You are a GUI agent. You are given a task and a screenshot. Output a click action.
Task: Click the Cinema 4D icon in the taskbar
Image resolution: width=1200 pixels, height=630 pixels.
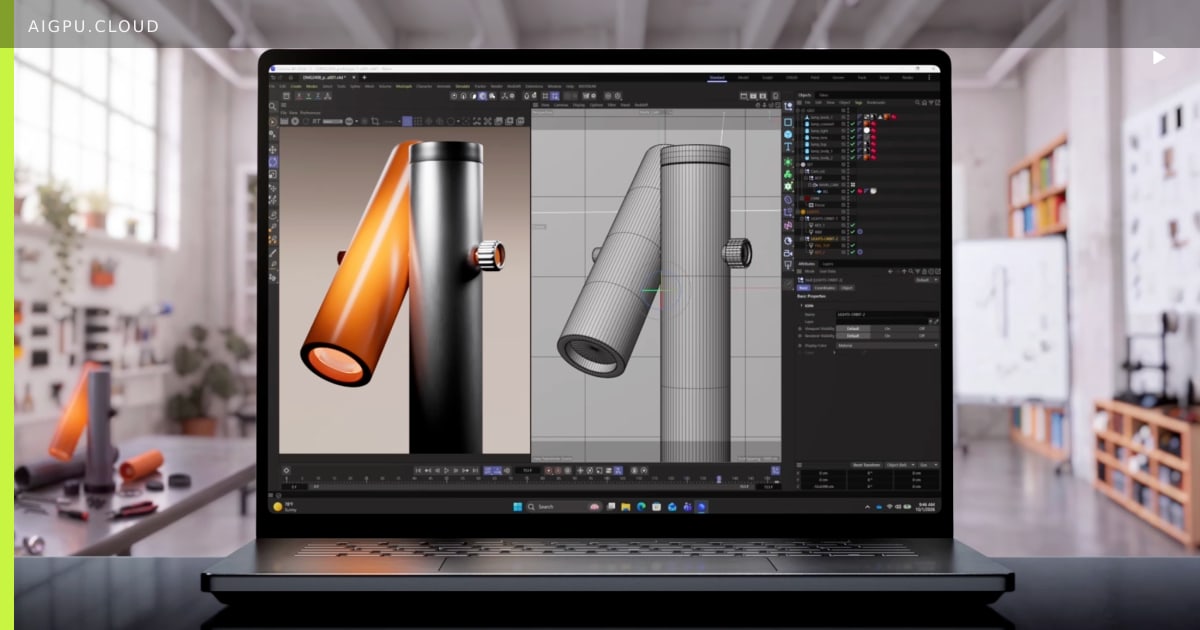(702, 507)
